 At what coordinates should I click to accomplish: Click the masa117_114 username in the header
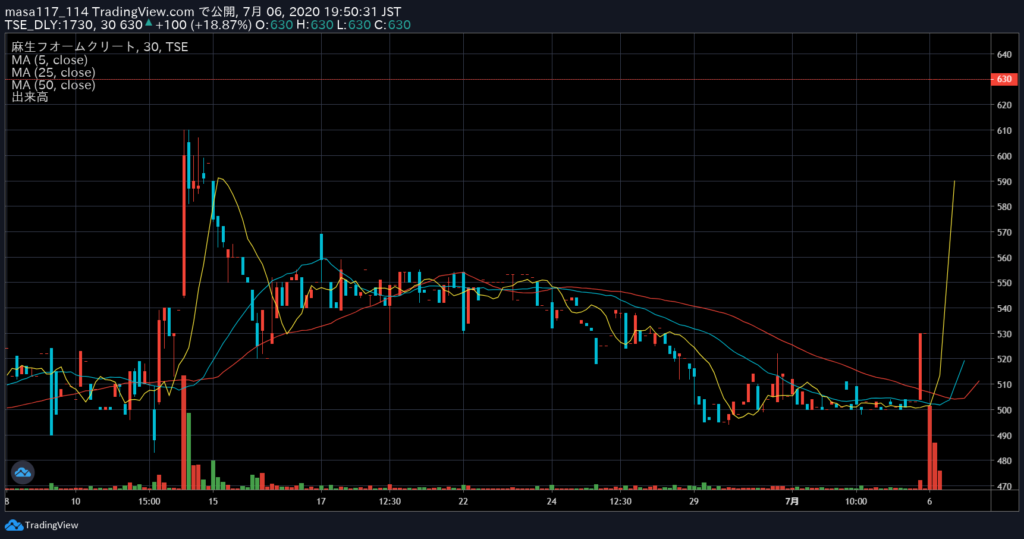46,12
